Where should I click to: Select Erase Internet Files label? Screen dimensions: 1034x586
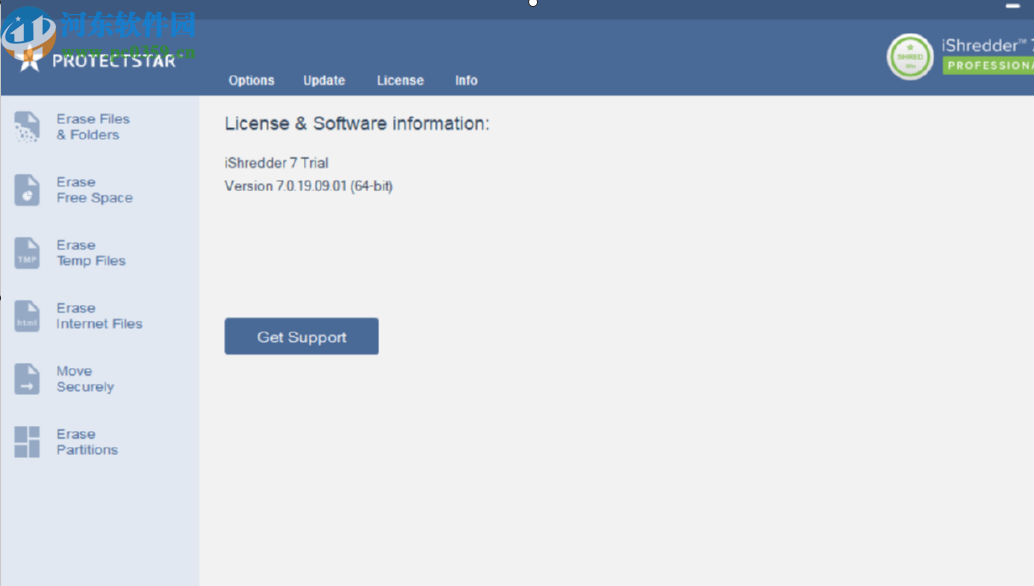coord(99,316)
